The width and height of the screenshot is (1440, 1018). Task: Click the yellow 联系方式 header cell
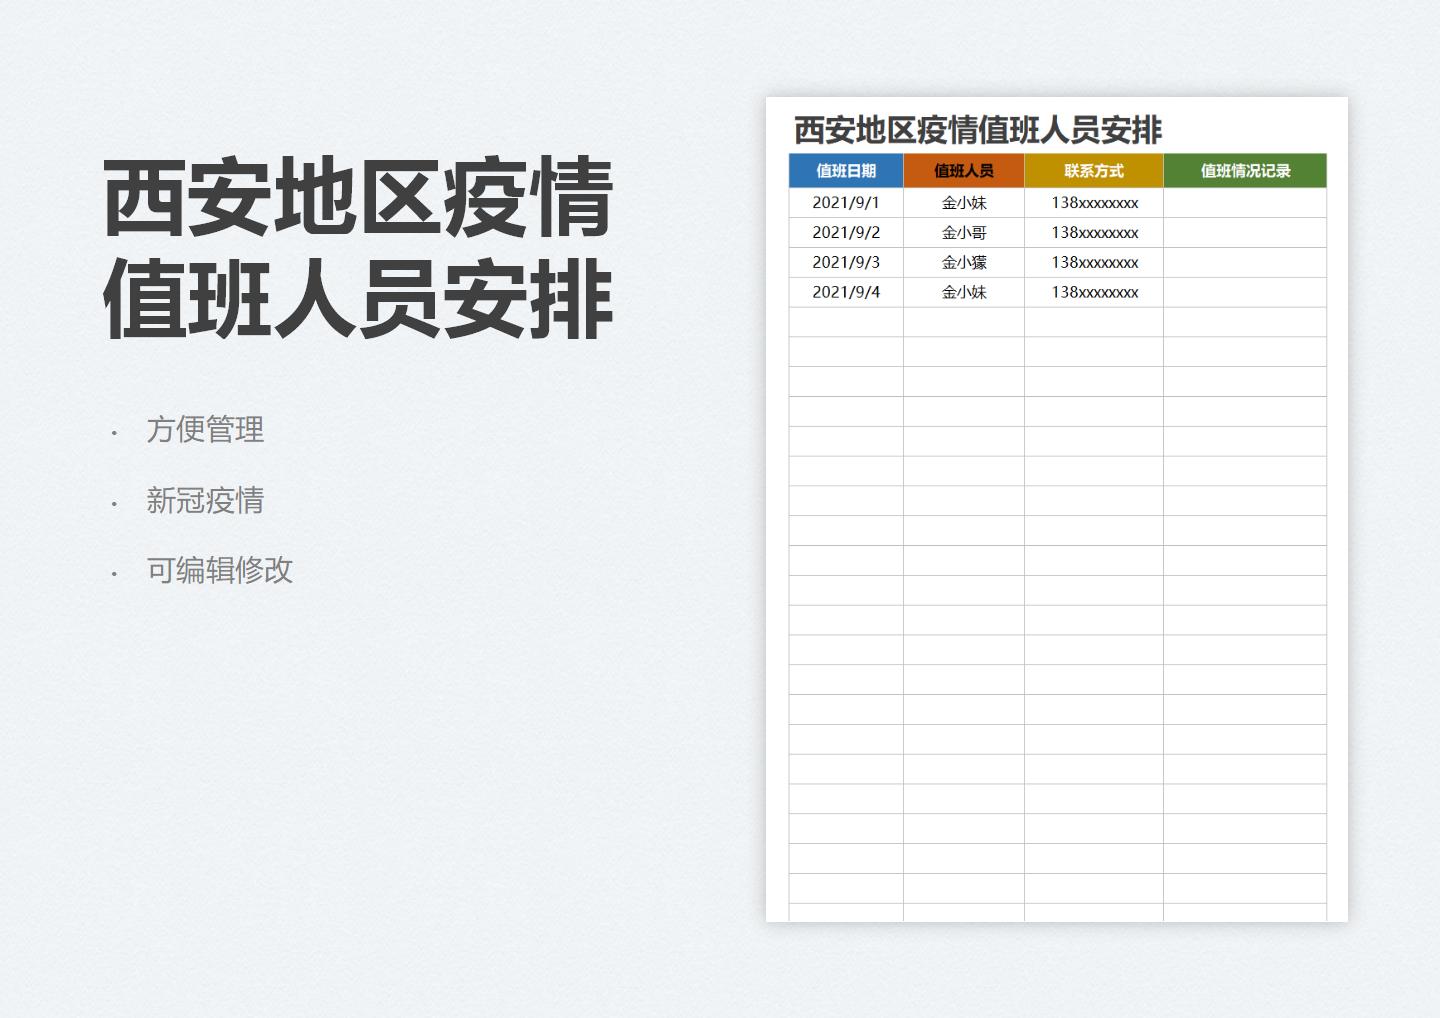coord(1092,170)
